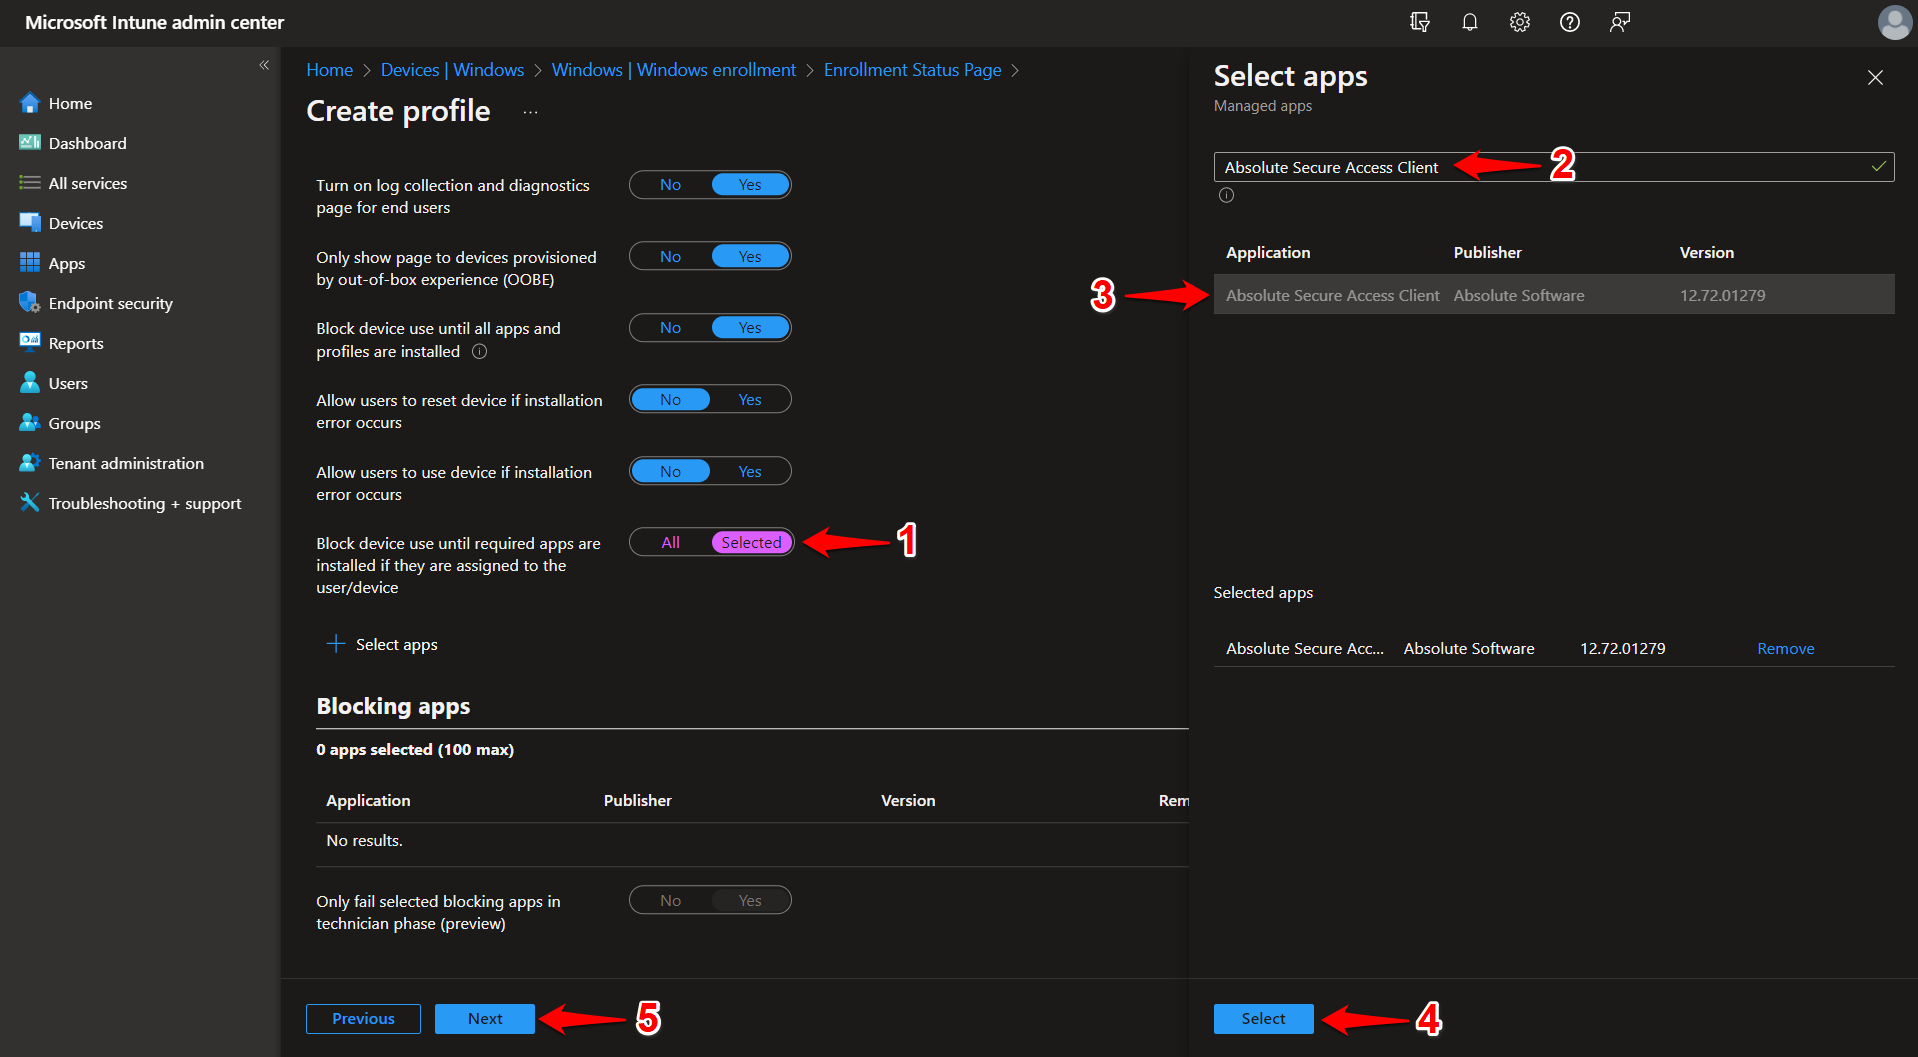Navigate to Home via breadcrumb

329,69
